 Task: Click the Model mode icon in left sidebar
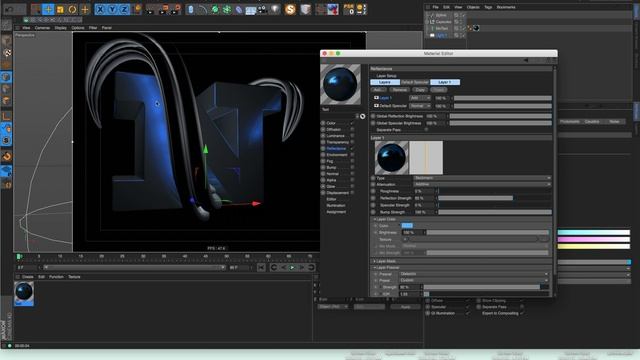[x=7, y=40]
